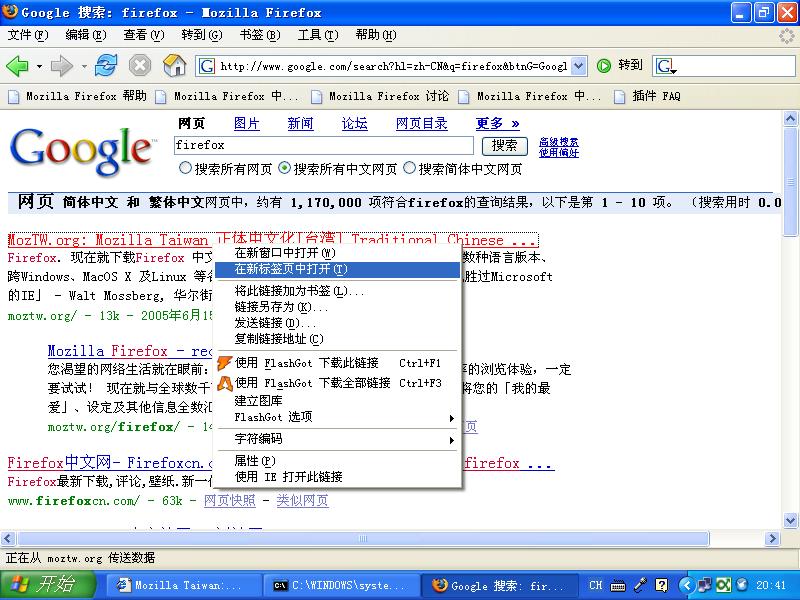Click the Forward arrow navigation button

pos(62,66)
